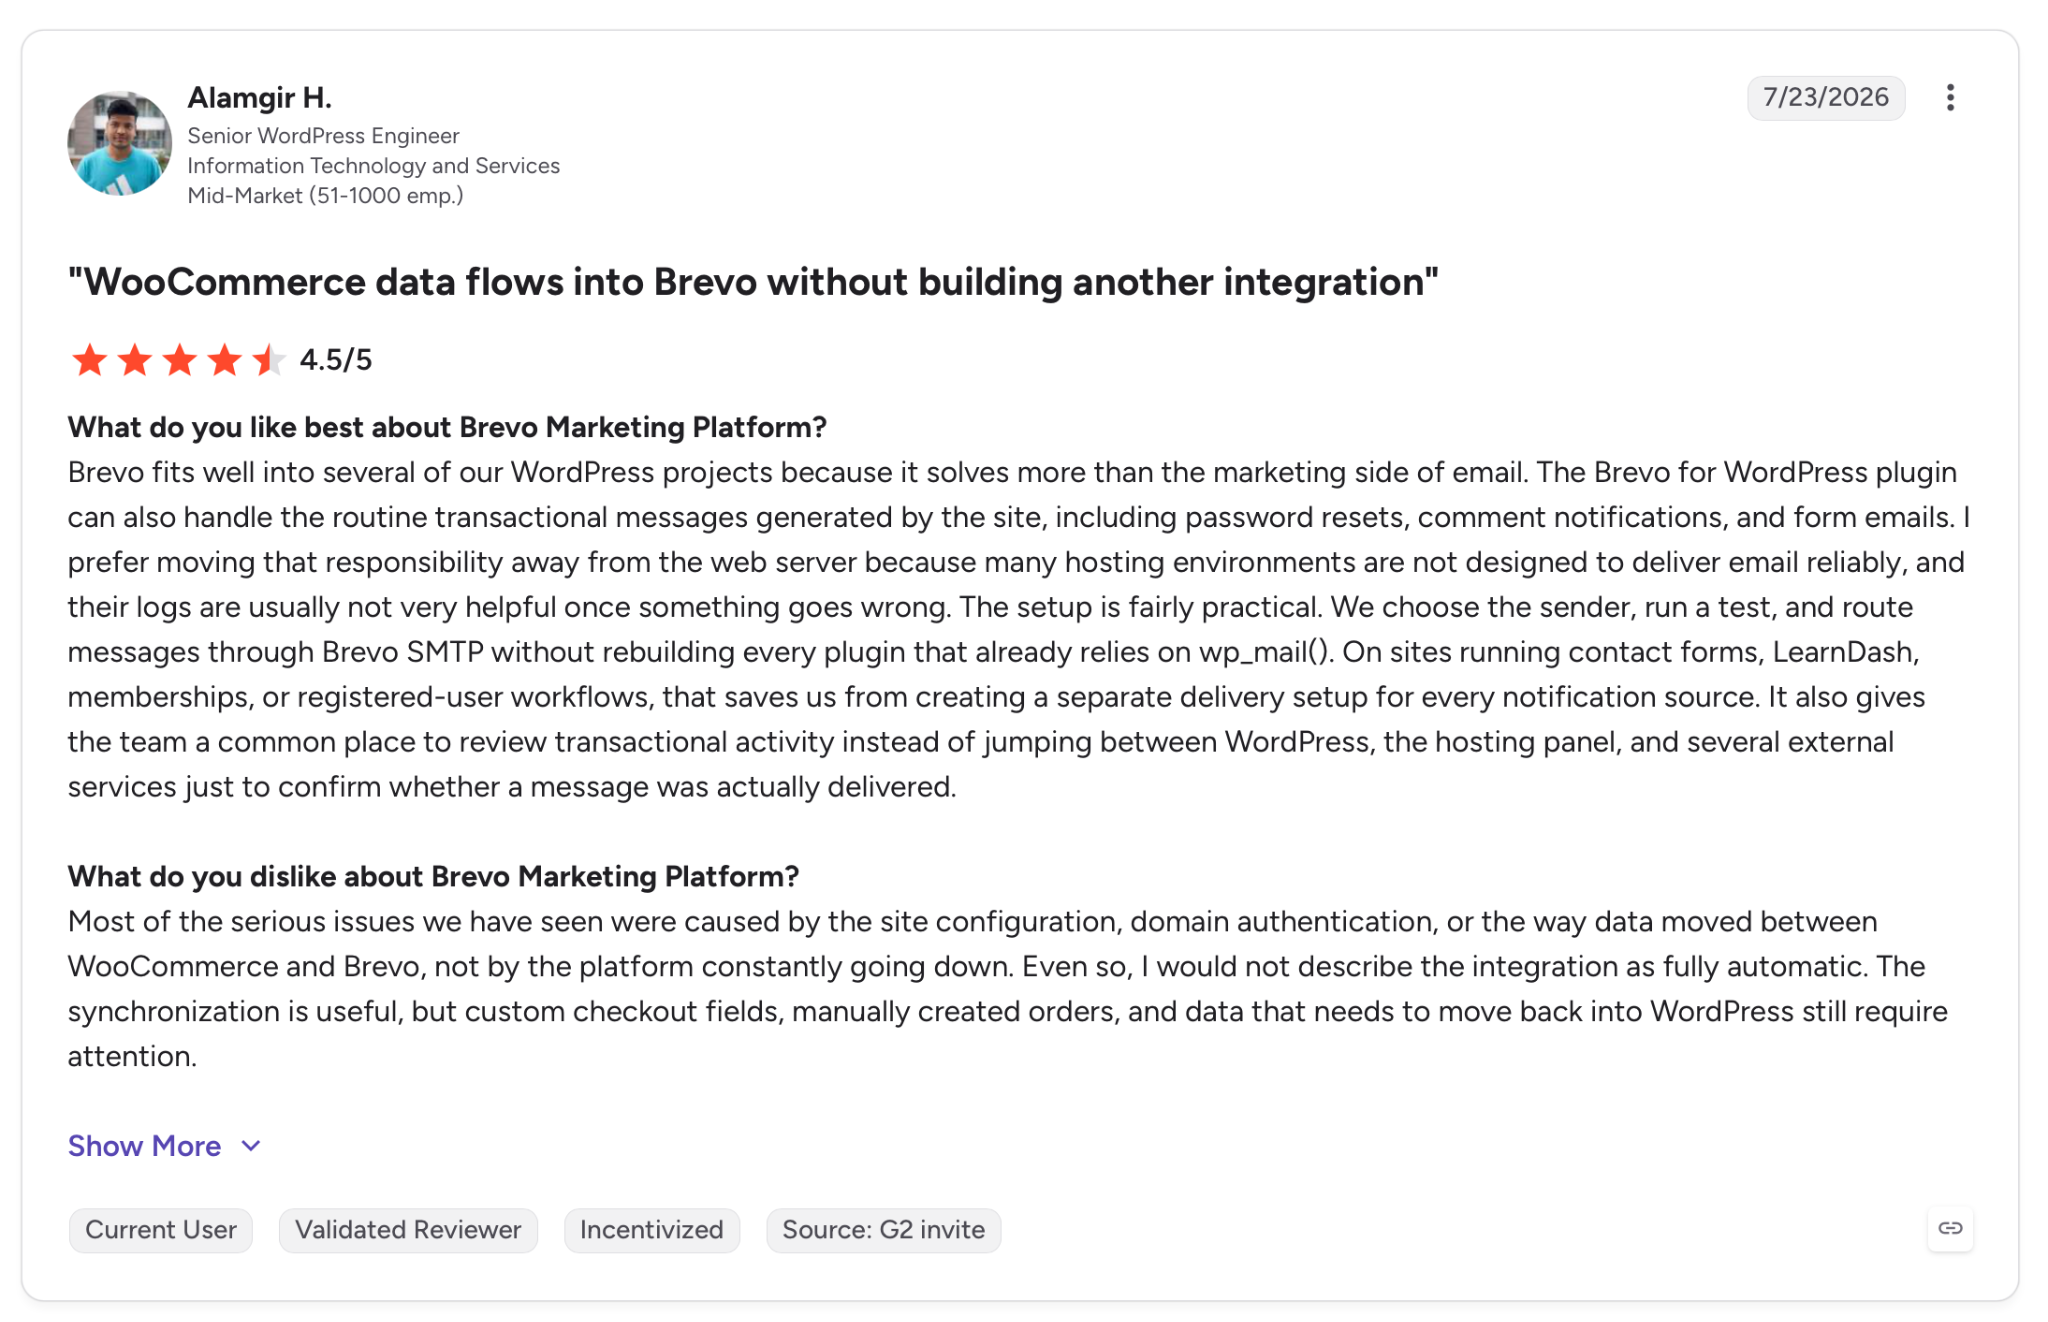The height and width of the screenshot is (1322, 2048).
Task: Select the Current User tag
Action: (160, 1230)
